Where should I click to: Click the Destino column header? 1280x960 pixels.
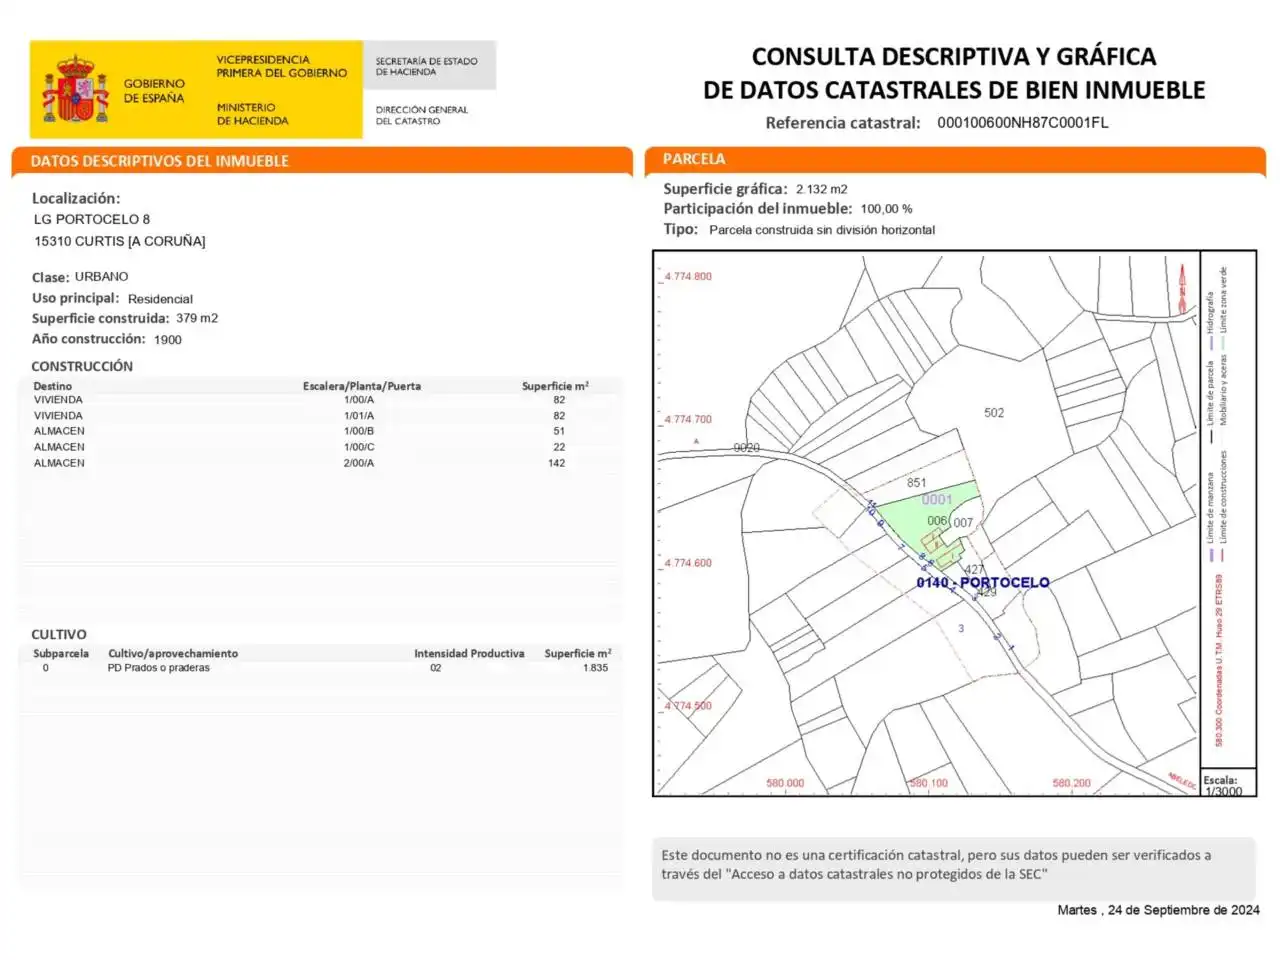53,386
